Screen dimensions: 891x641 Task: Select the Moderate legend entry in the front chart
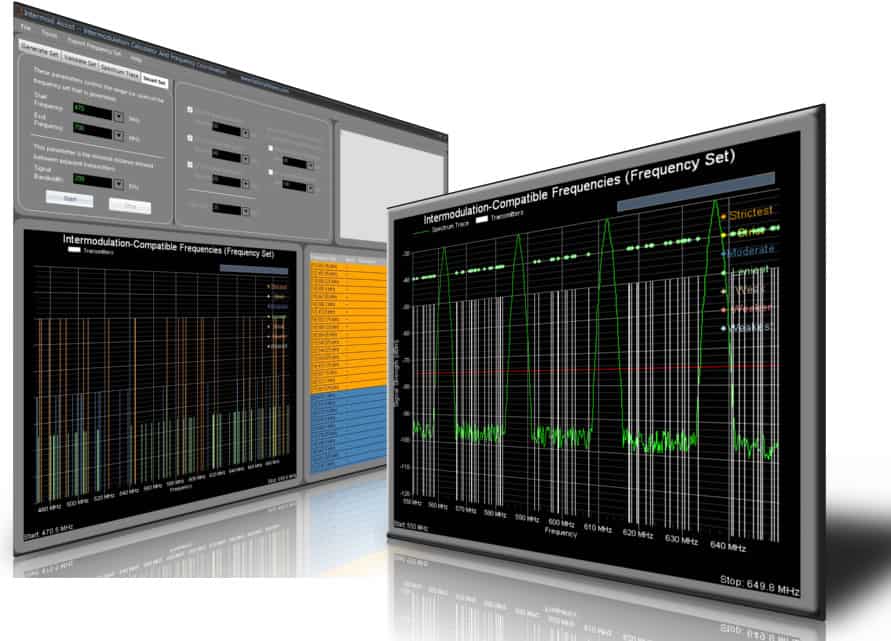(x=748, y=250)
